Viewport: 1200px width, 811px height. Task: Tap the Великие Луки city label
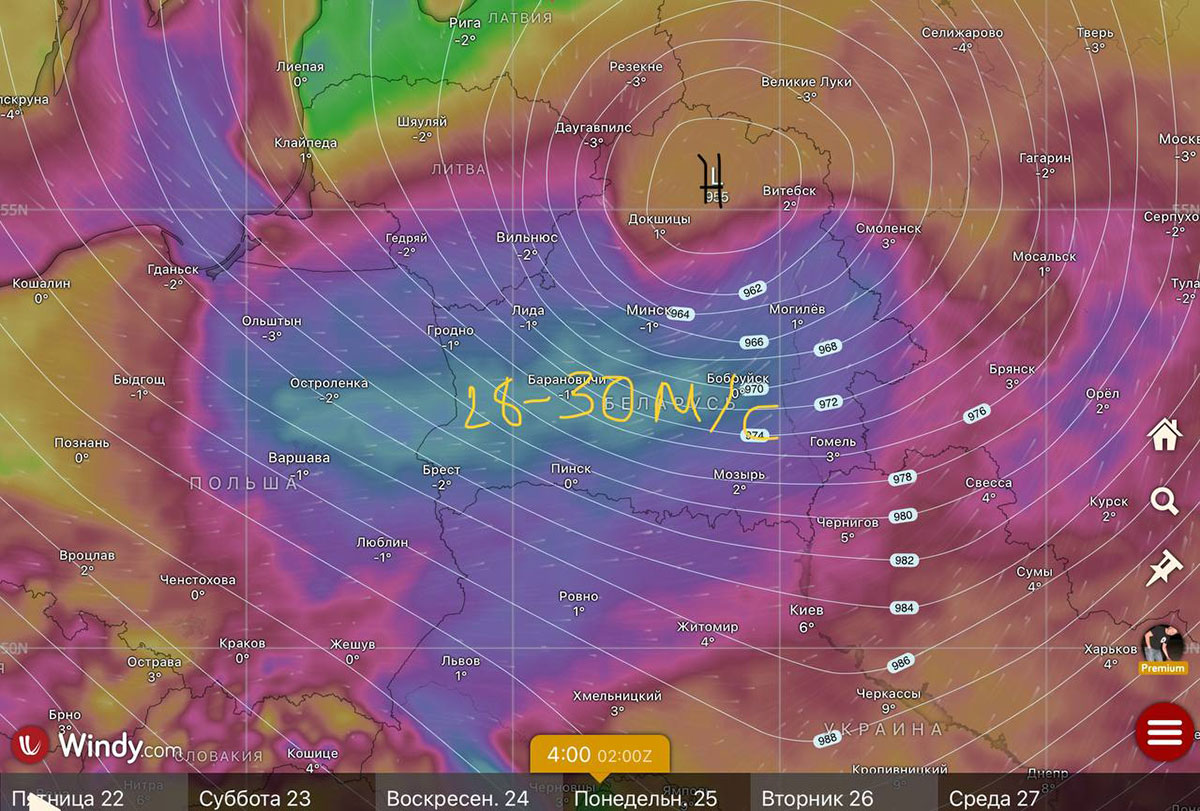coord(808,82)
